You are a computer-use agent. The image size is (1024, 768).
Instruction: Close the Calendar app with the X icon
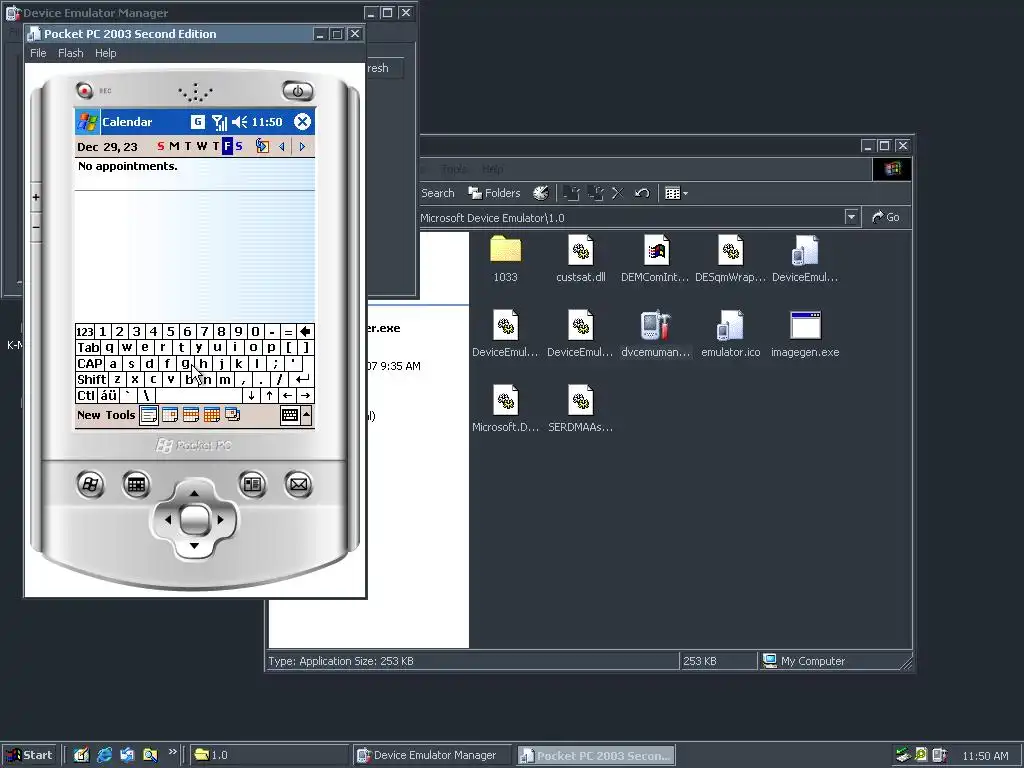pos(302,121)
